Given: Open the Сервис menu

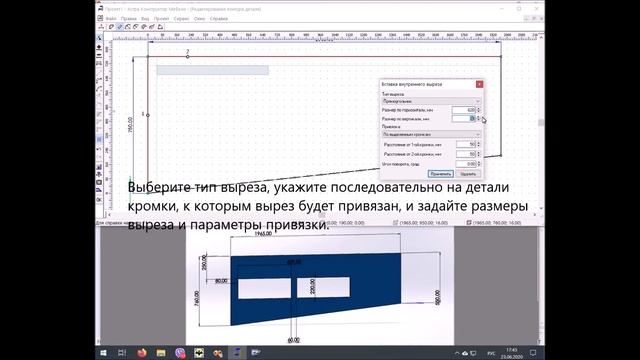Looking at the screenshot, I should pos(181,19).
